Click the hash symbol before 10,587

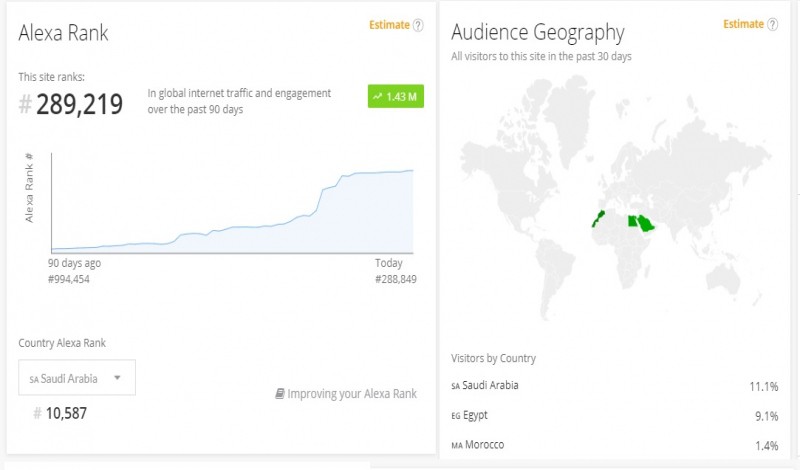coord(38,413)
